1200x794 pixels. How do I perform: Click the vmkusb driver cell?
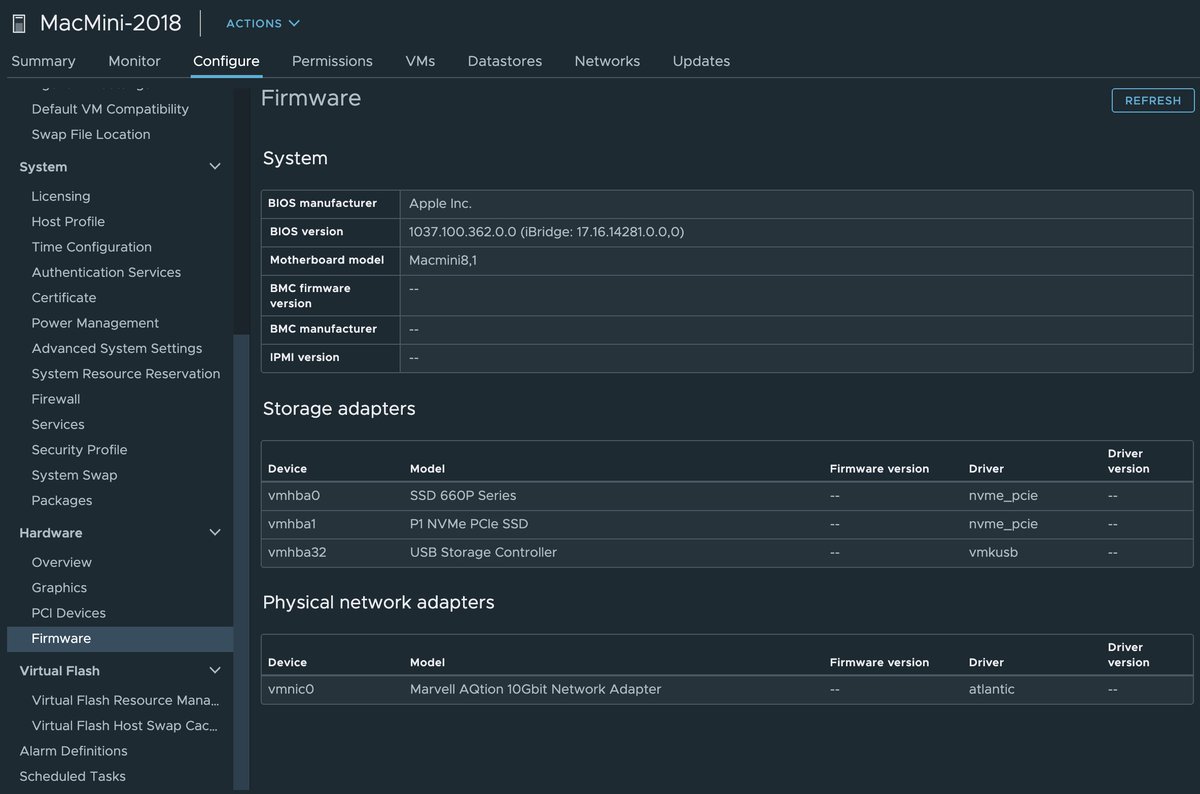tap(993, 552)
